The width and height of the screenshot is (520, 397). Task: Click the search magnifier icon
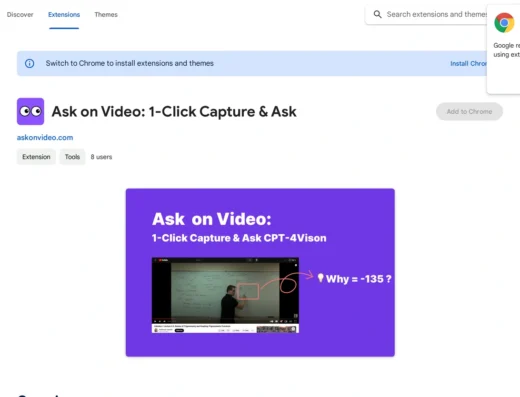(377, 14)
